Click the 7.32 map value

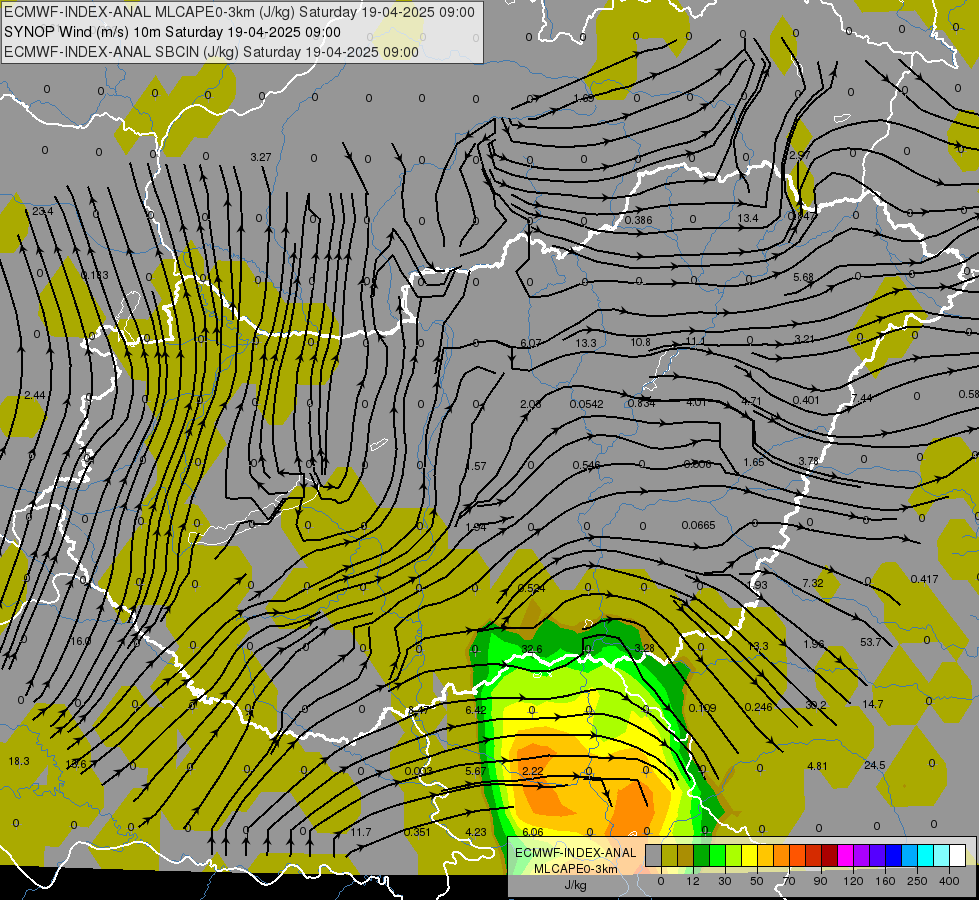click(x=813, y=583)
